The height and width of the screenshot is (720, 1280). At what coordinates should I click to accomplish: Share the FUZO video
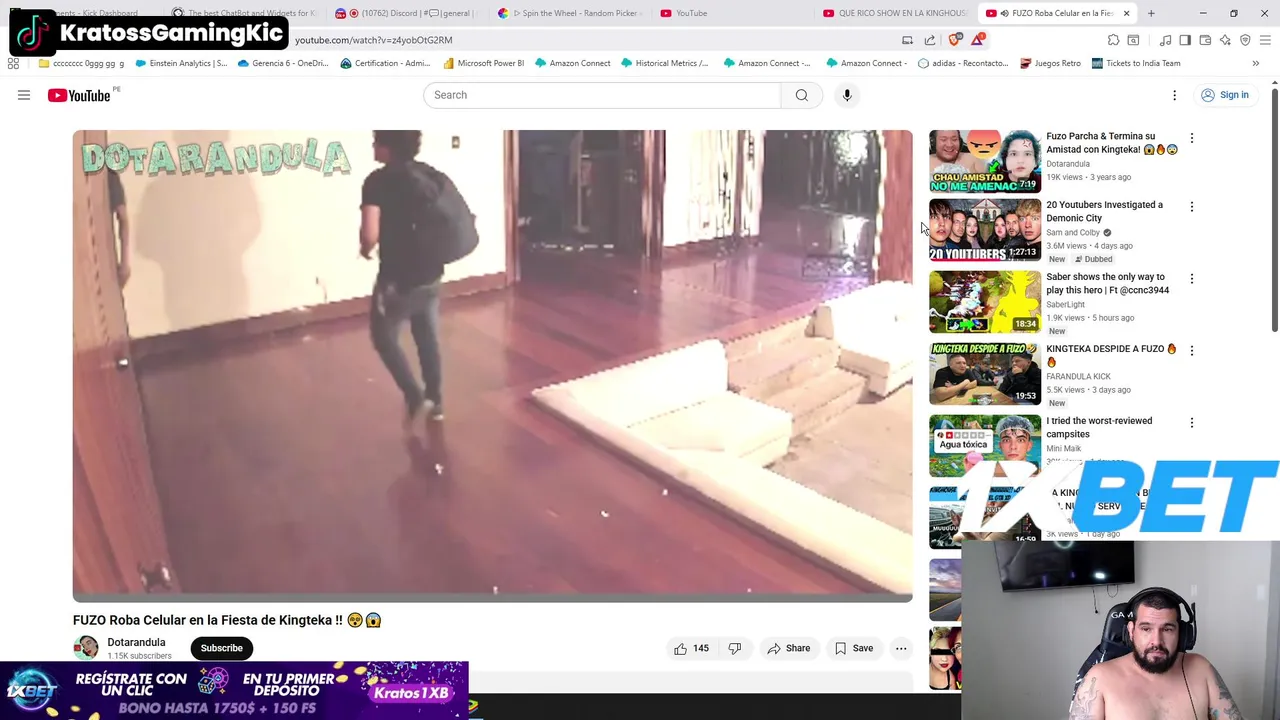point(788,648)
